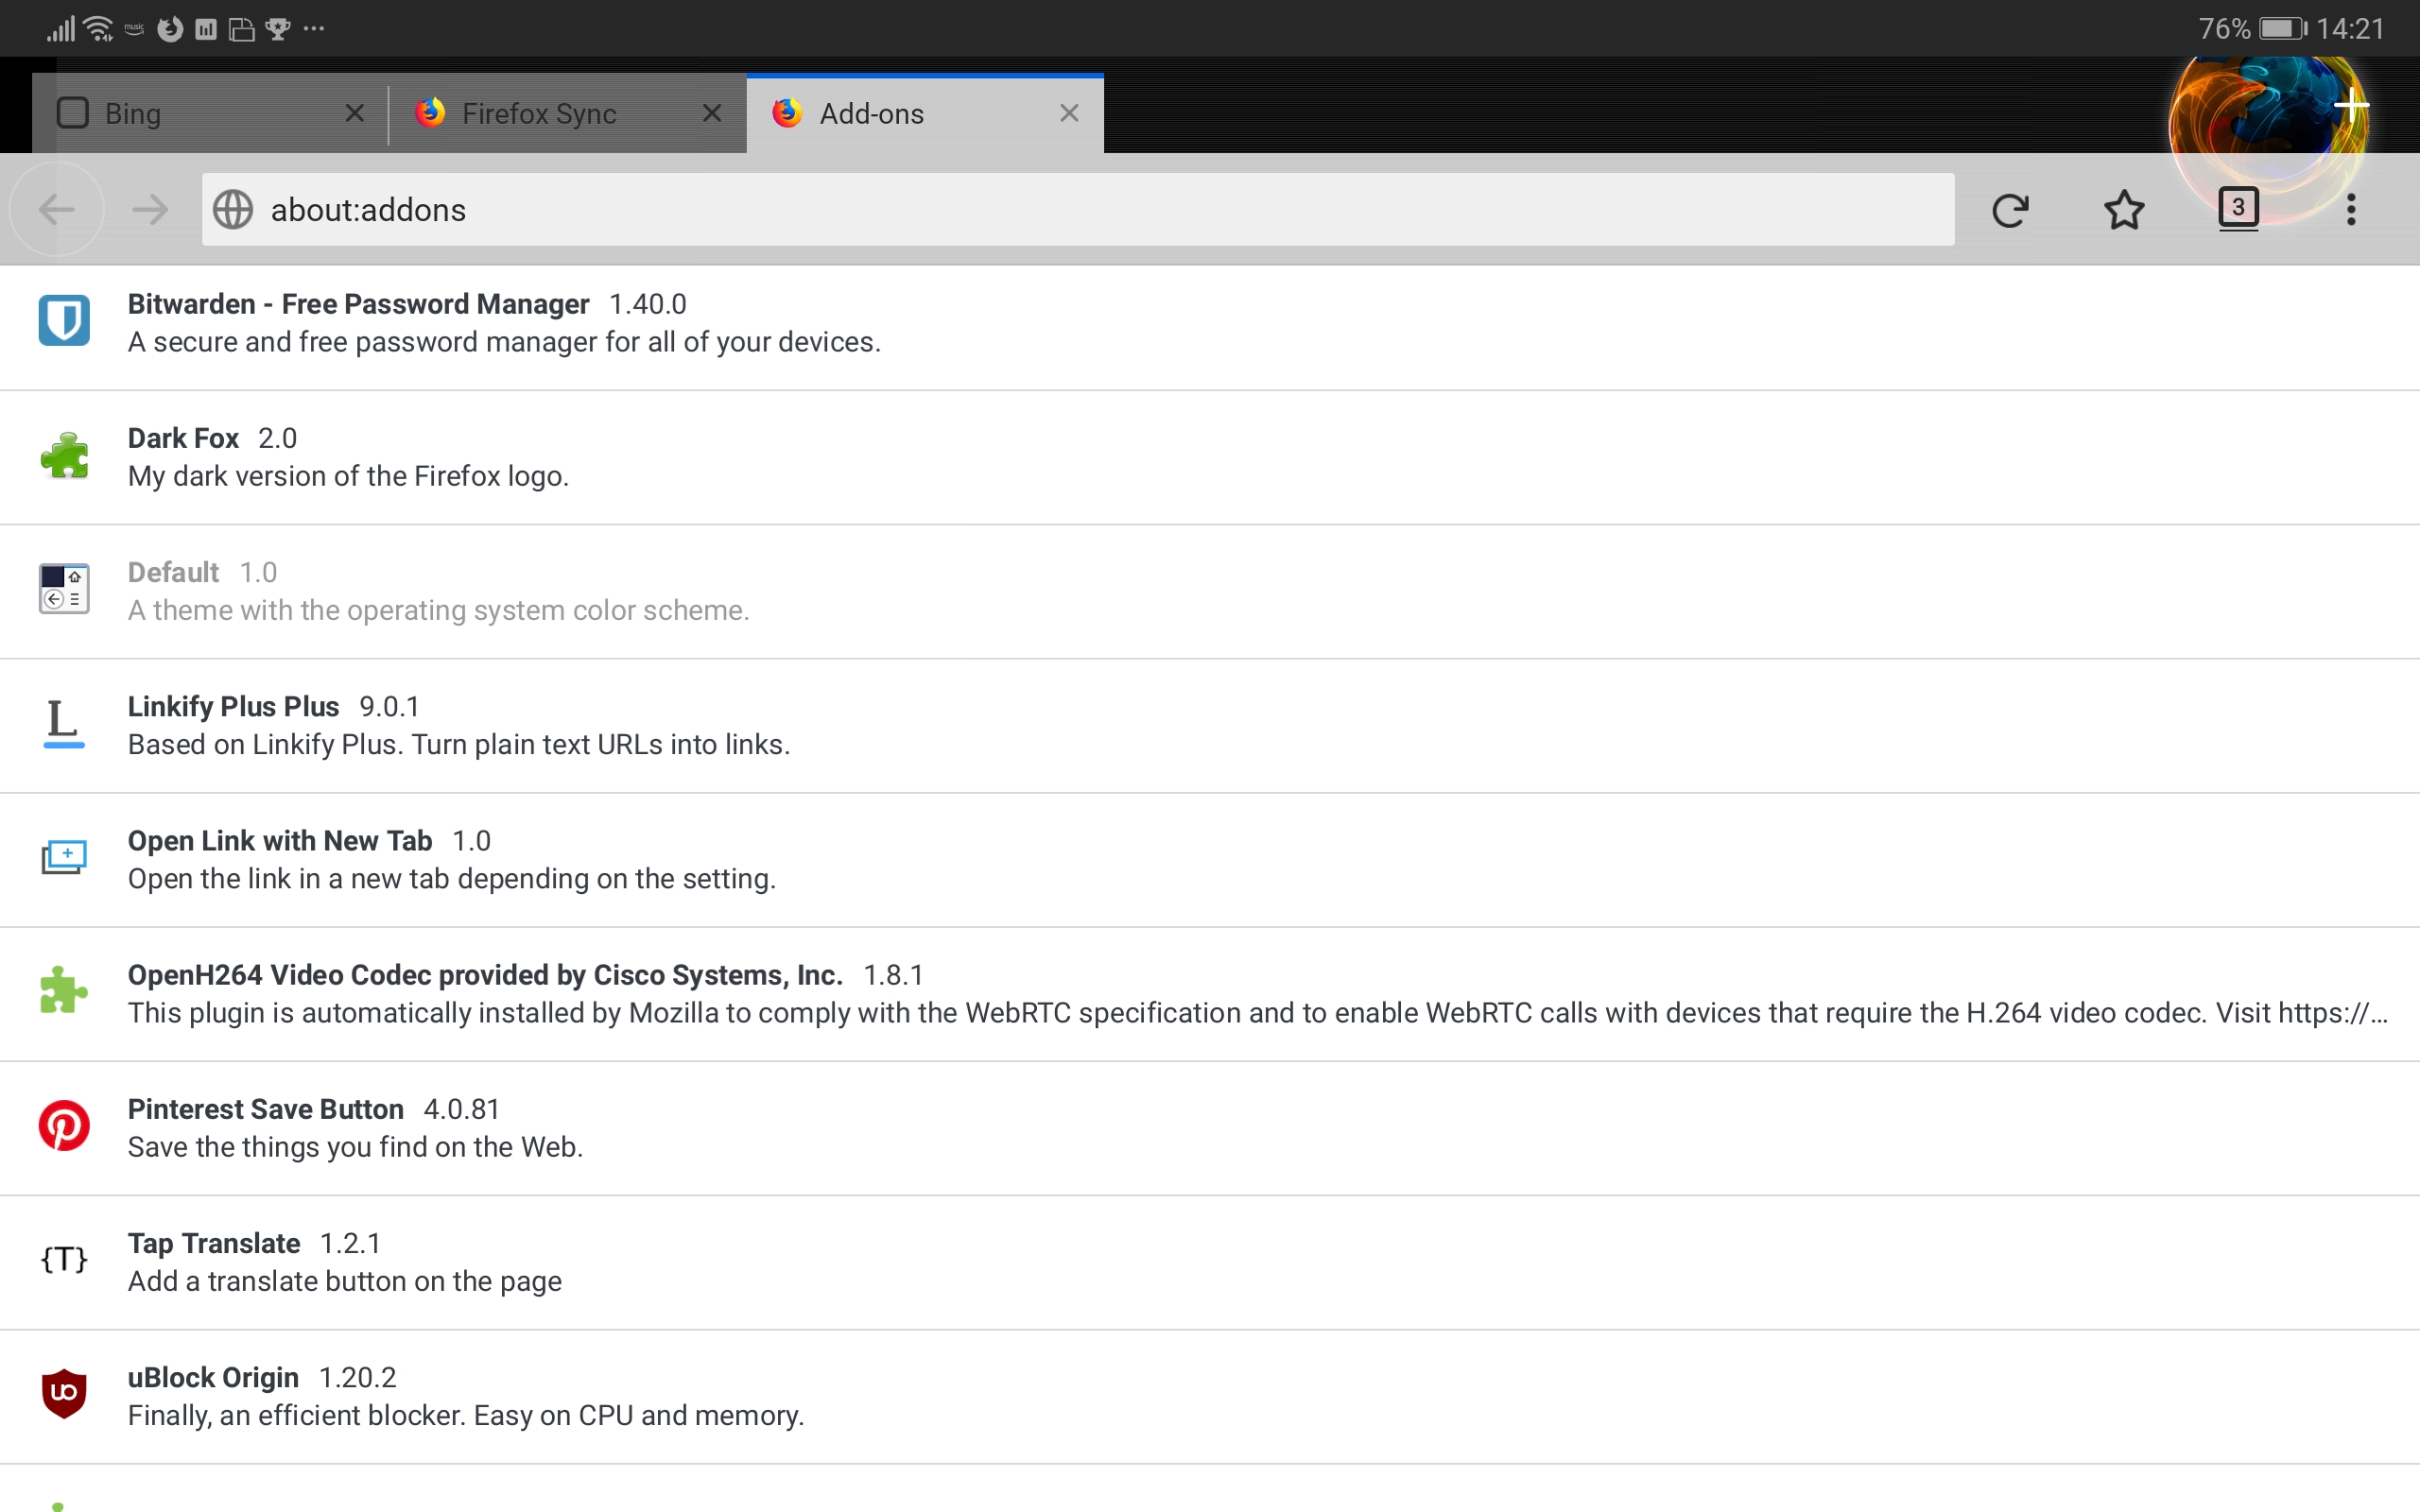
Task: Close the Firefox Sync tab
Action: [x=712, y=114]
